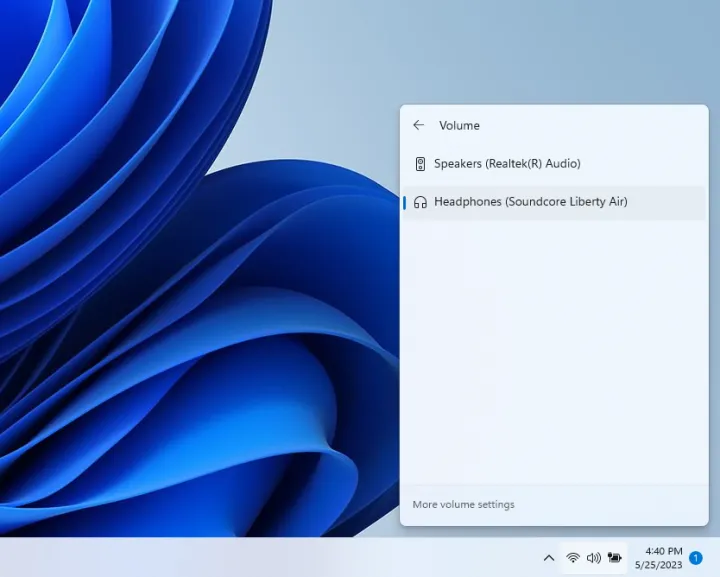
Task: Click the 'Soundcore Liberty Air' text label
Action: 566,202
